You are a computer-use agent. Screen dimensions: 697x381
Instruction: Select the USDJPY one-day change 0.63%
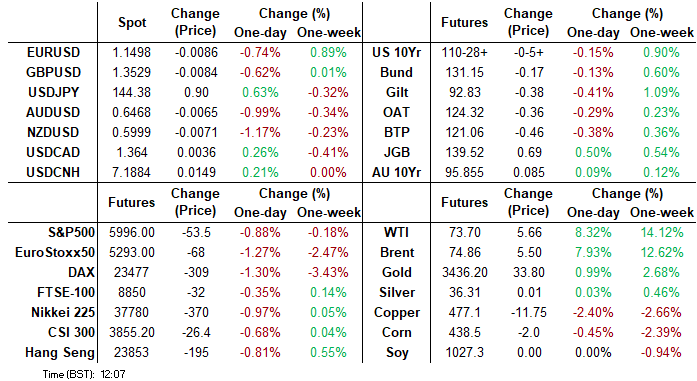pyautogui.click(x=260, y=92)
